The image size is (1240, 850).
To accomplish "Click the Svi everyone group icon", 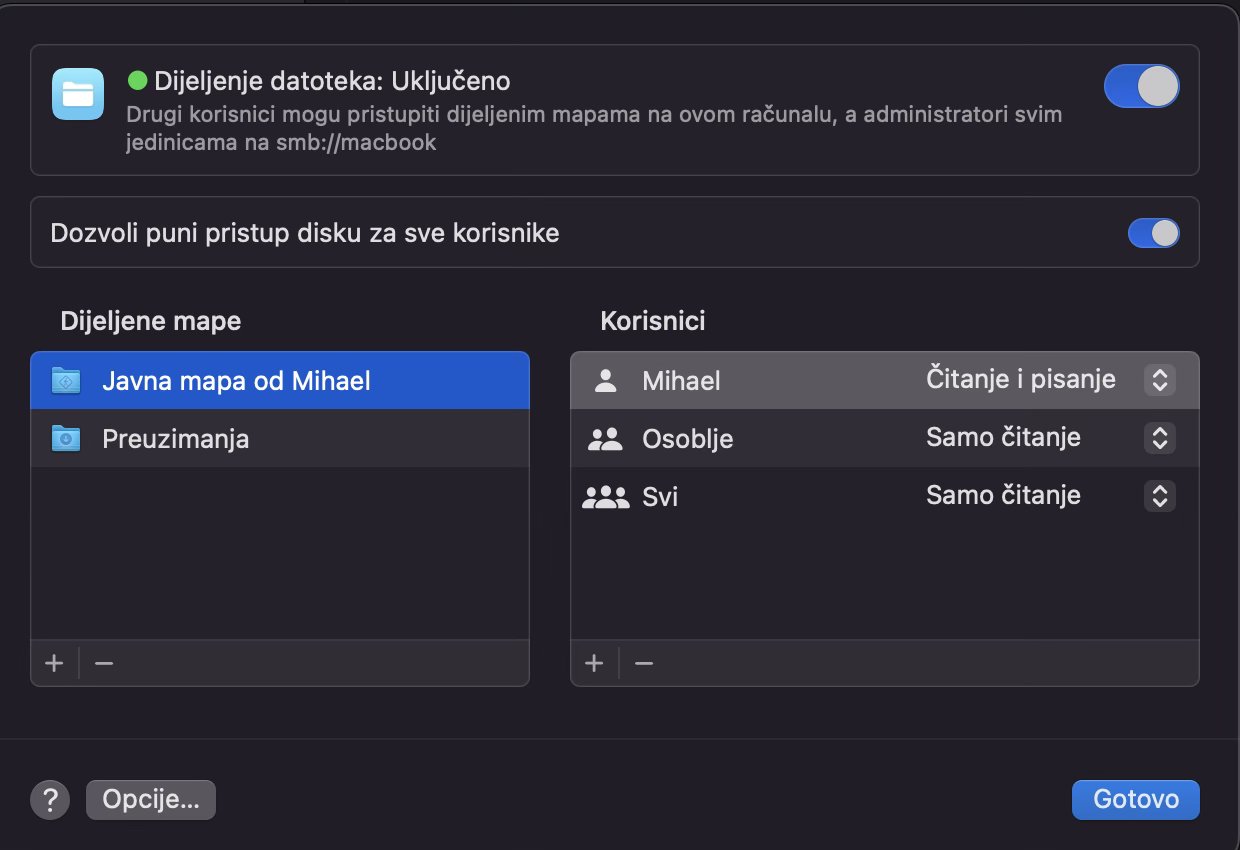I will click(605, 496).
